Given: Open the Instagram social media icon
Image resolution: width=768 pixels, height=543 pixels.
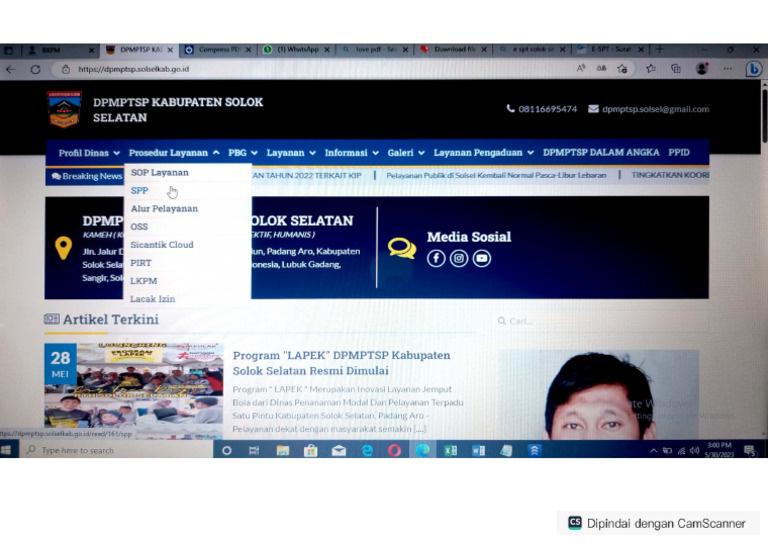Looking at the screenshot, I should click(x=458, y=258).
